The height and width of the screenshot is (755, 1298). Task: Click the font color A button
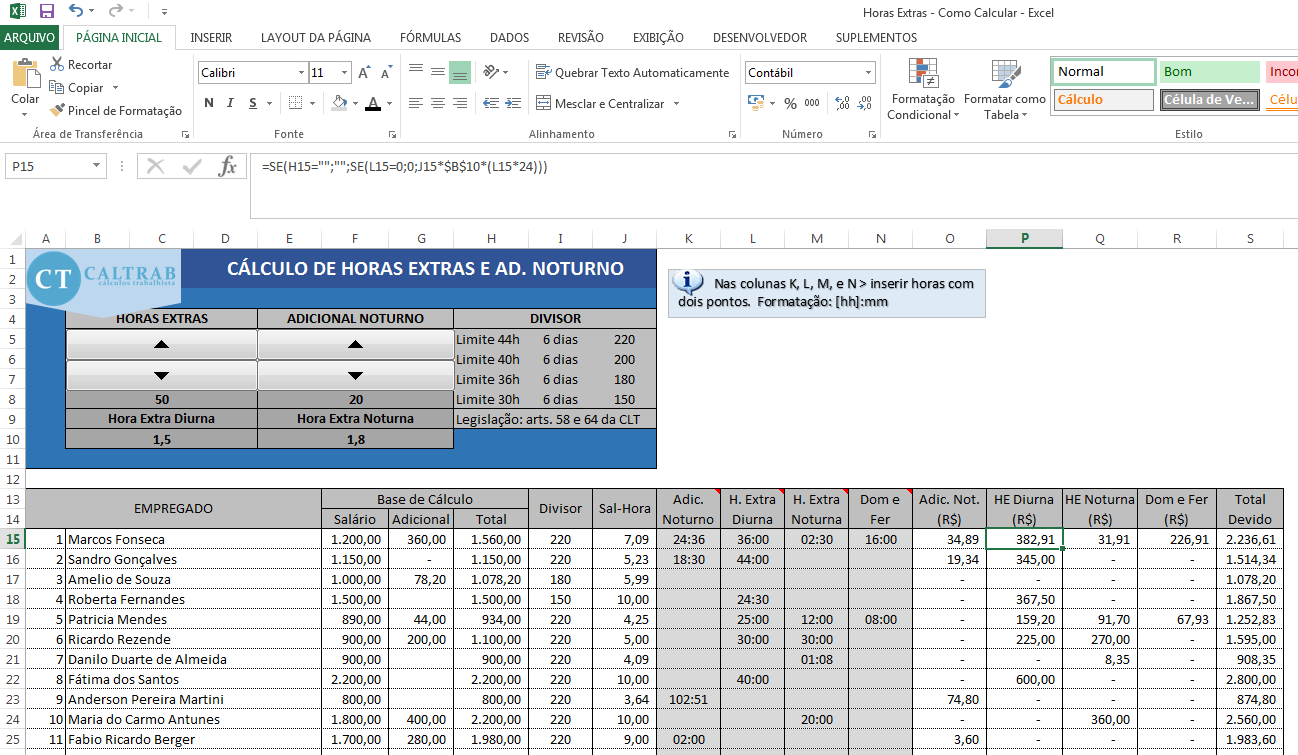[x=373, y=103]
